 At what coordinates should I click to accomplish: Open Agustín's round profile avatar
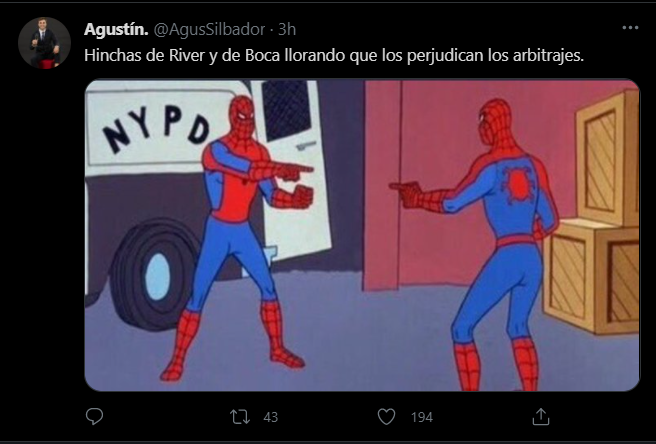click(44, 43)
